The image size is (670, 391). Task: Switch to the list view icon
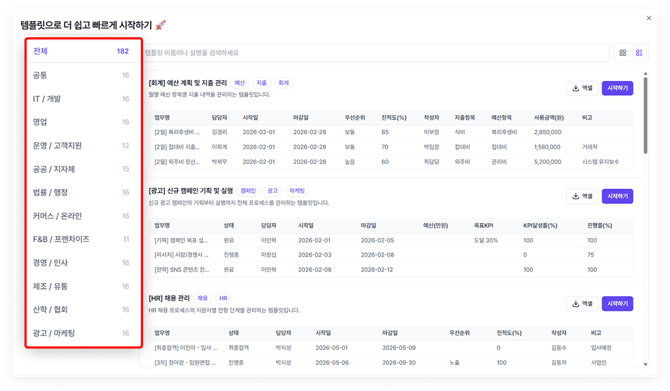[x=639, y=53]
